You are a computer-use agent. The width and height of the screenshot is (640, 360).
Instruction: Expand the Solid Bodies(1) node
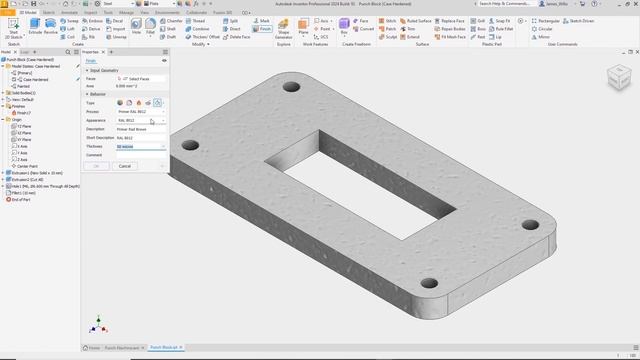click(3, 93)
